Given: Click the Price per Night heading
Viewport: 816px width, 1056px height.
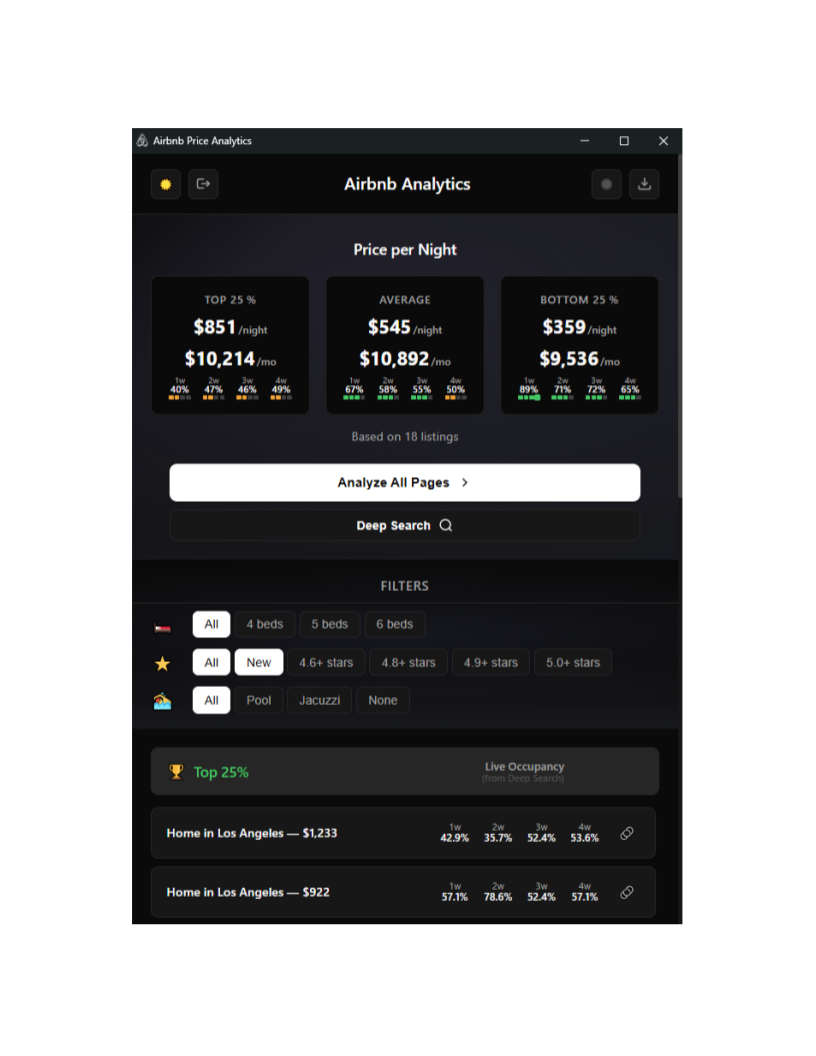Looking at the screenshot, I should (x=405, y=250).
